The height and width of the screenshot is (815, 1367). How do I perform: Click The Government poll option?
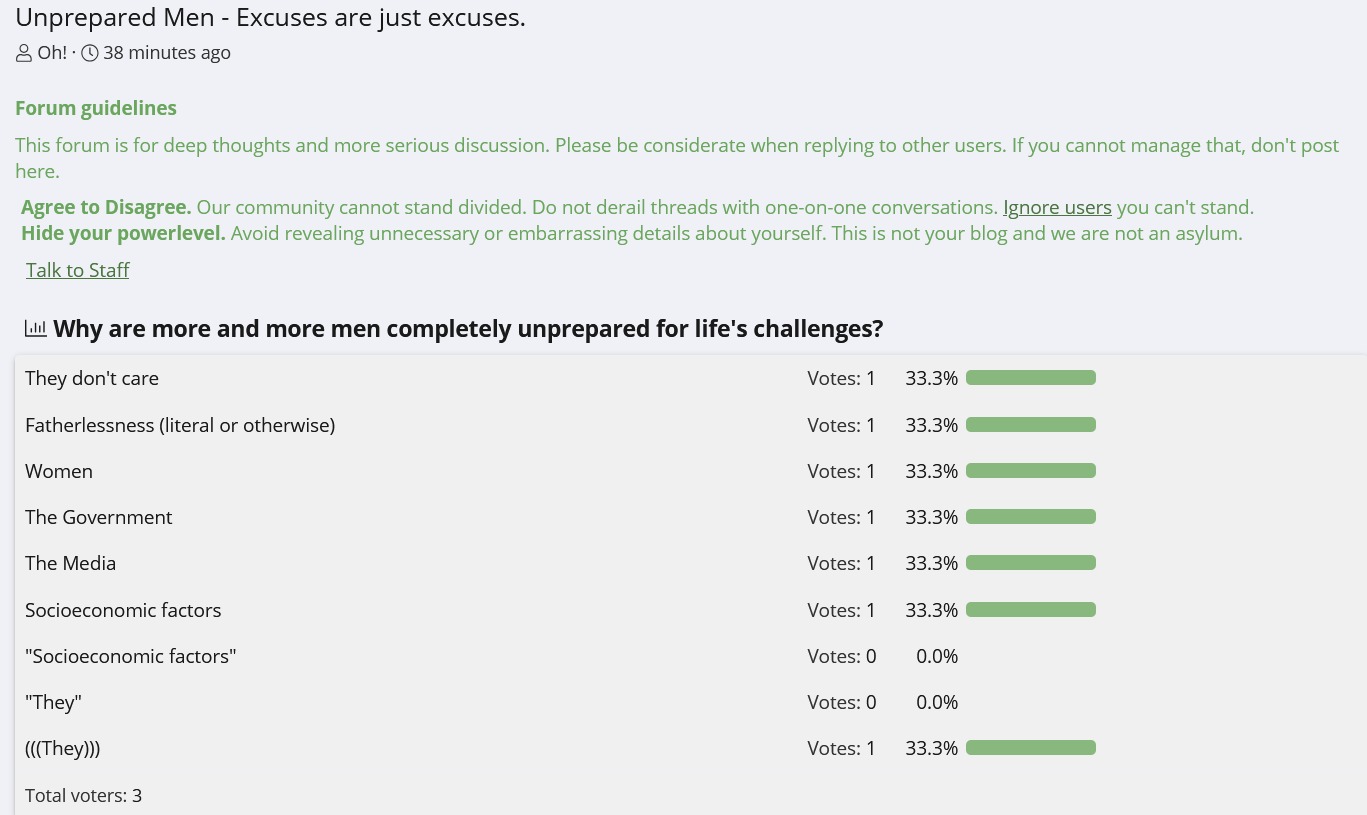coord(99,517)
